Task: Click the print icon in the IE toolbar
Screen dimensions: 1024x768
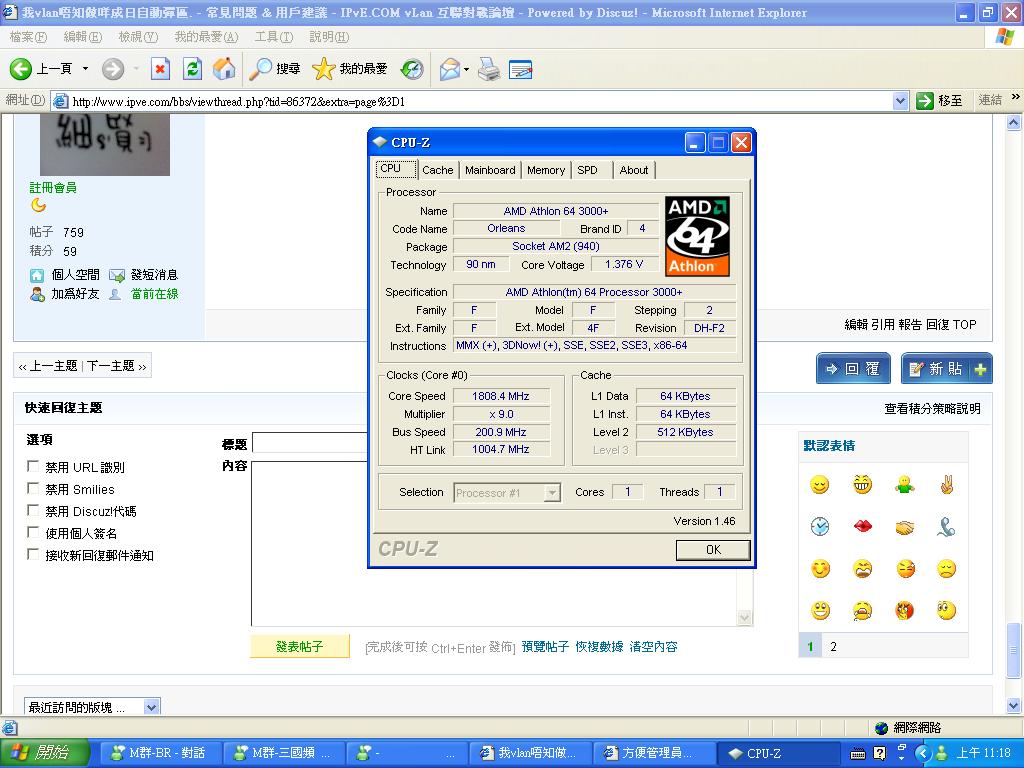Action: (488, 69)
